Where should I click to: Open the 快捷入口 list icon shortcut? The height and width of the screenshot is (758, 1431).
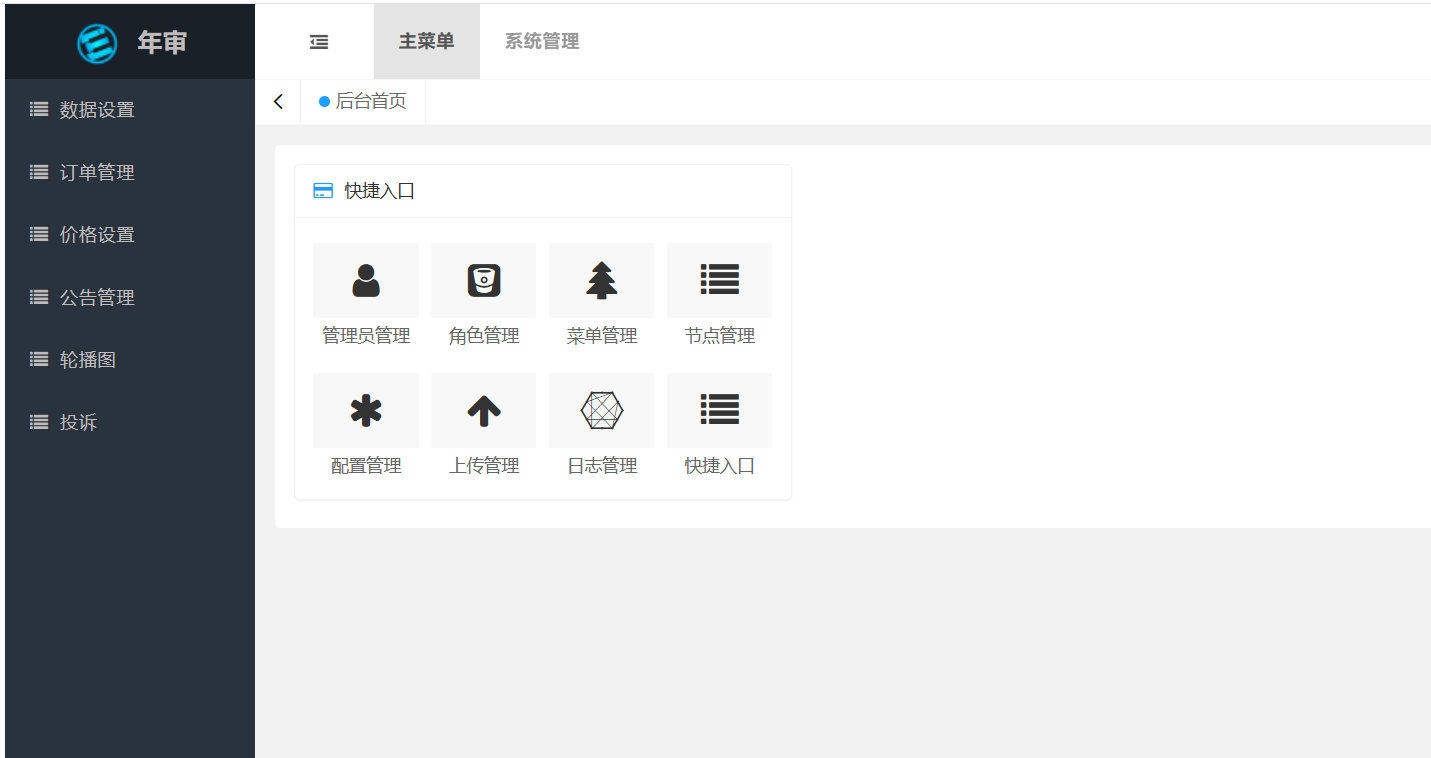(719, 411)
